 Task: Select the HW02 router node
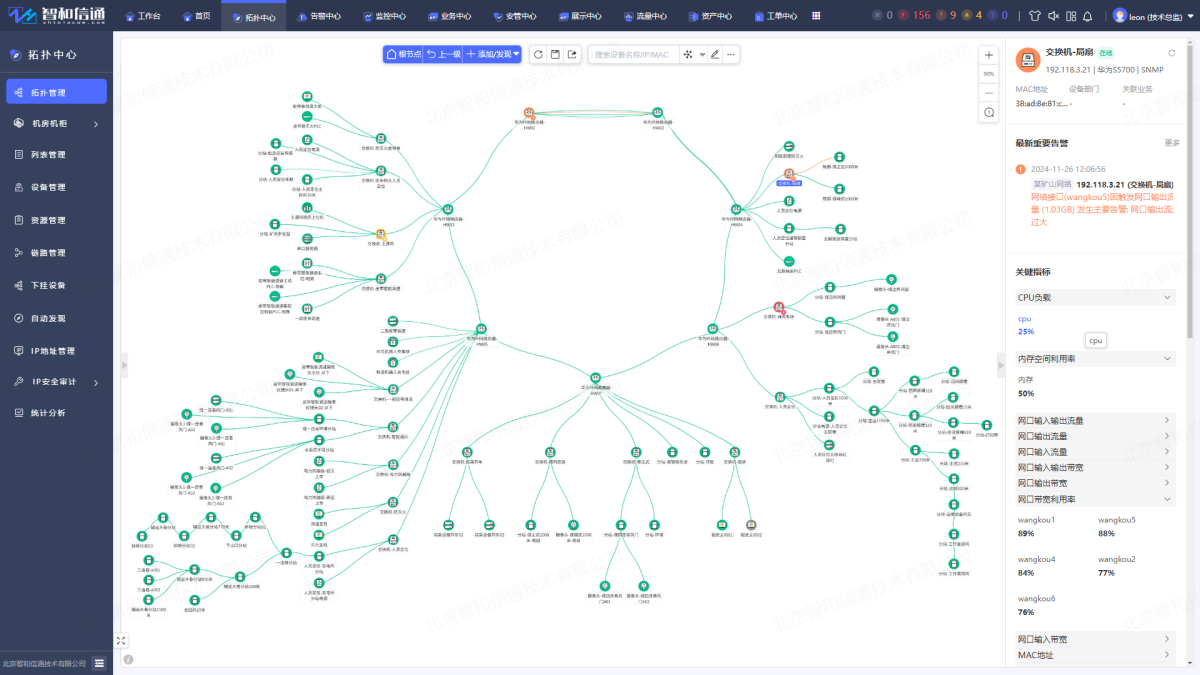(x=658, y=113)
